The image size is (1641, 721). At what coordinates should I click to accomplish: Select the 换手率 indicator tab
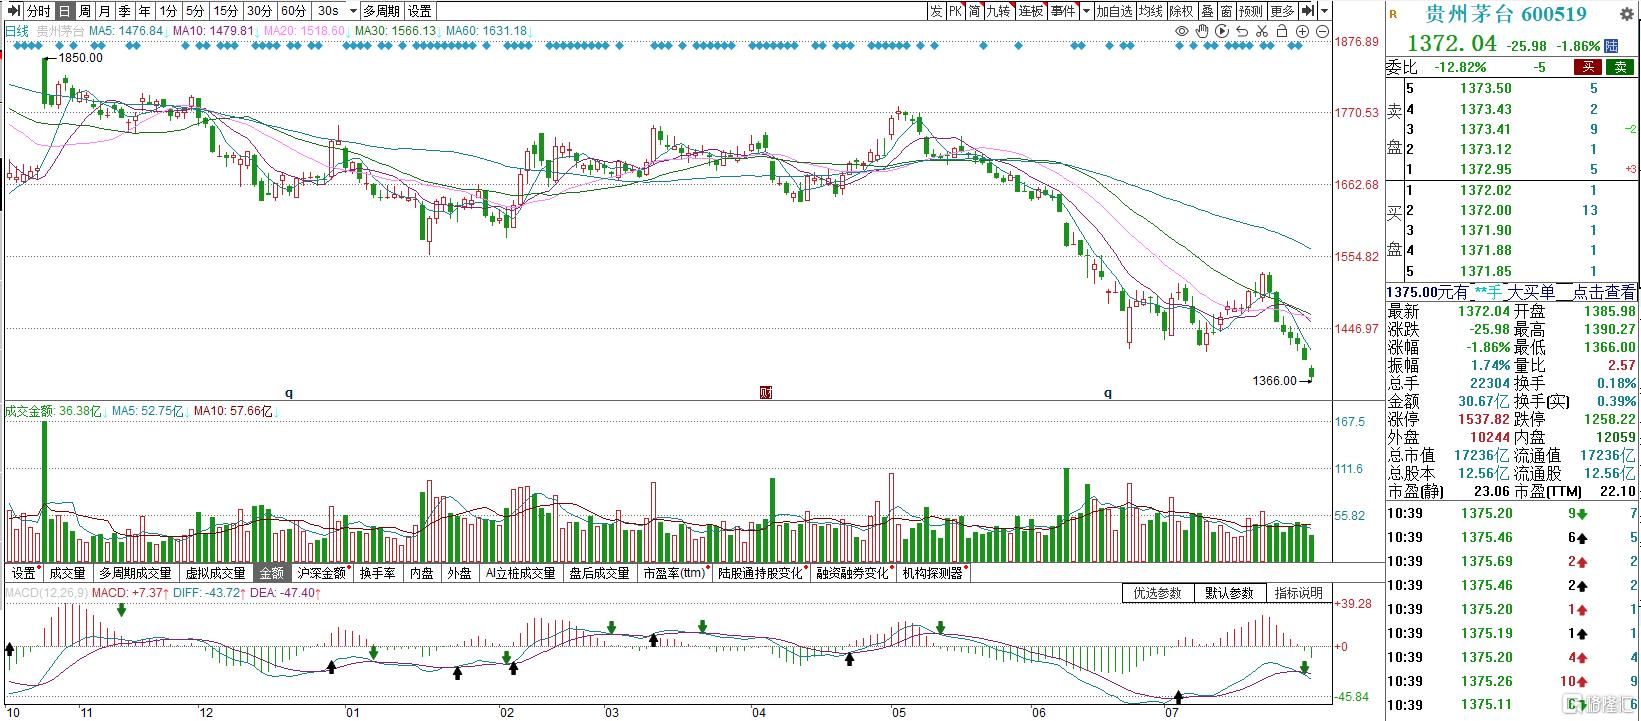(378, 574)
